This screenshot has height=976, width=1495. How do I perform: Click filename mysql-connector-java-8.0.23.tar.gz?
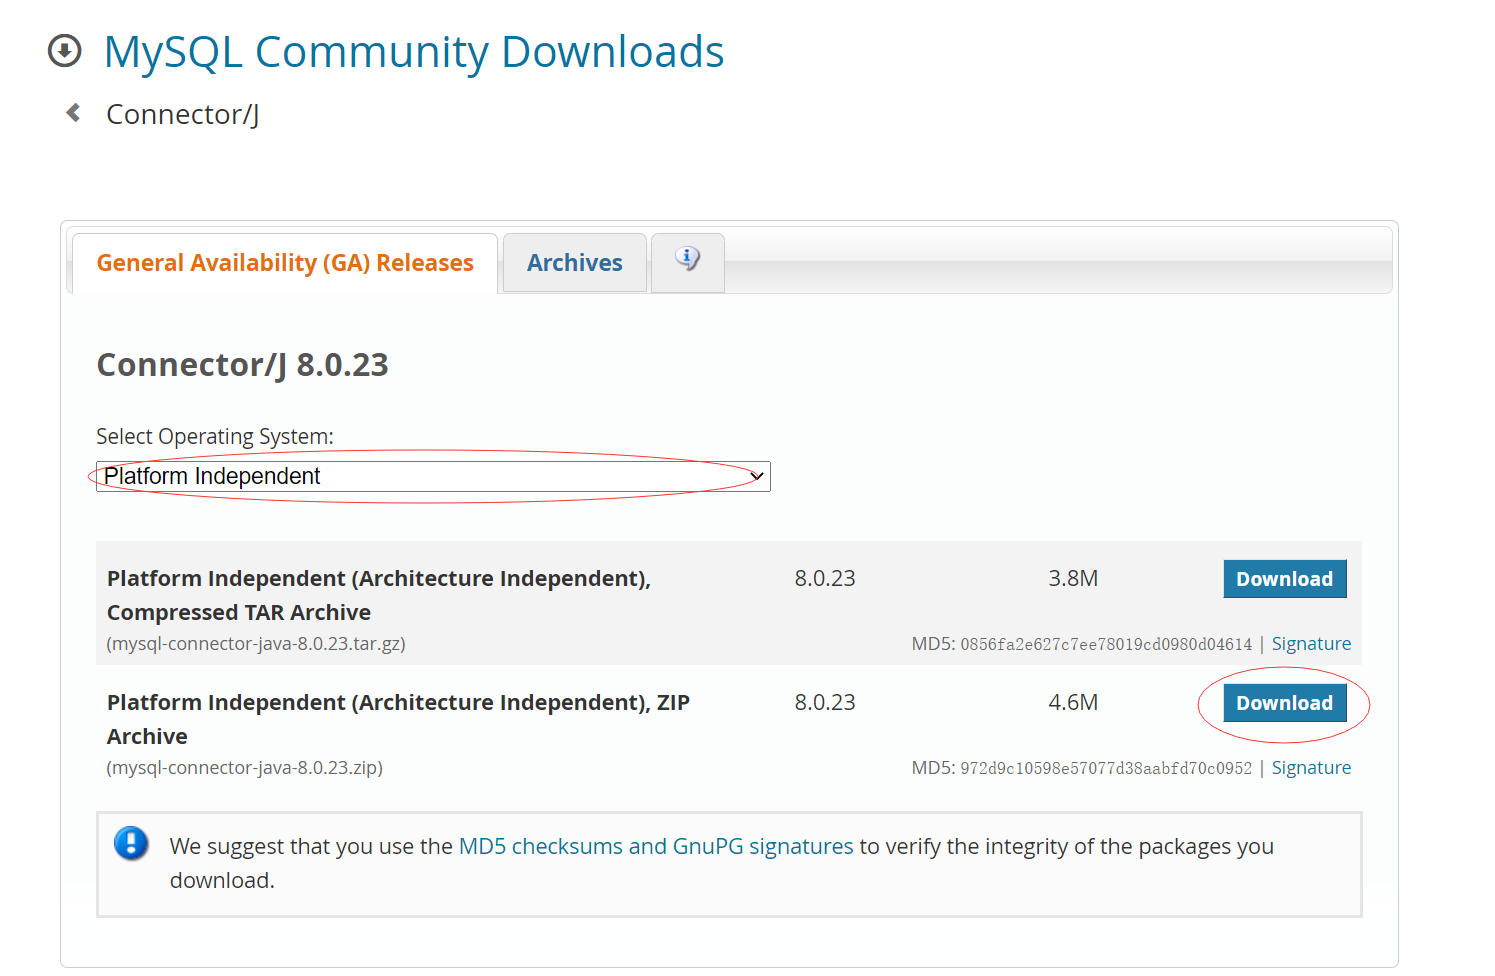[x=256, y=644]
